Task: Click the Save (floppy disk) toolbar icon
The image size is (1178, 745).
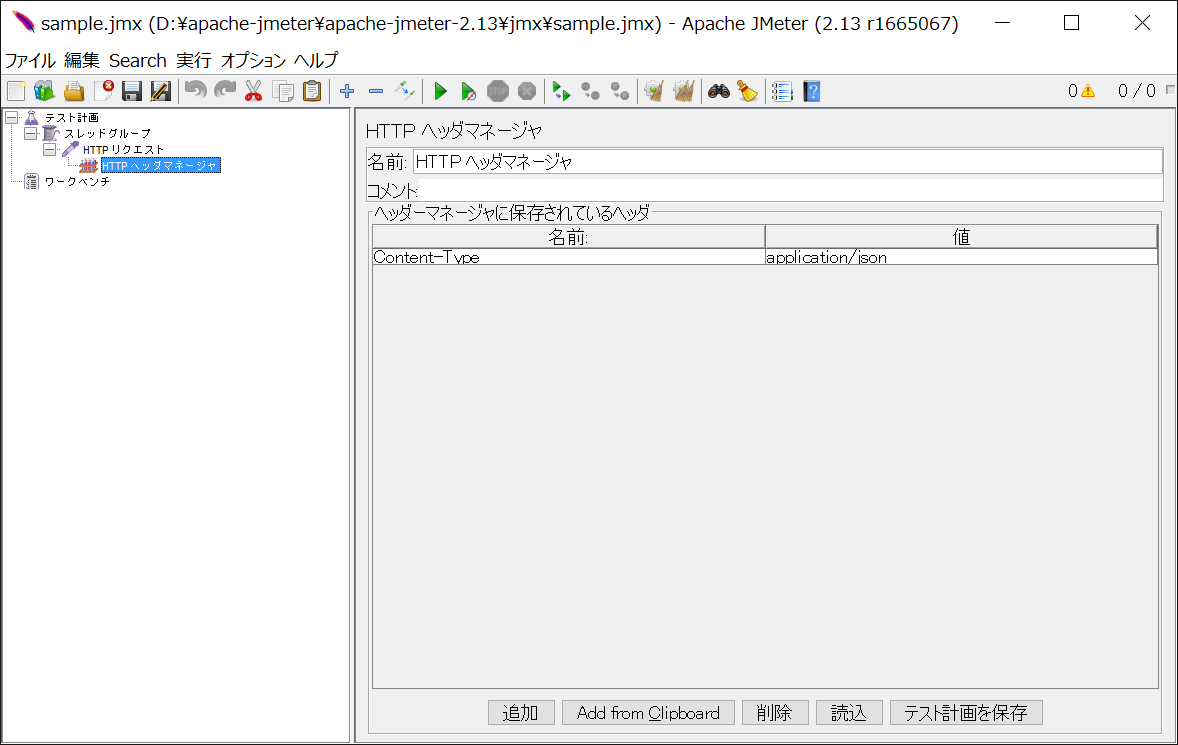Action: pos(131,92)
